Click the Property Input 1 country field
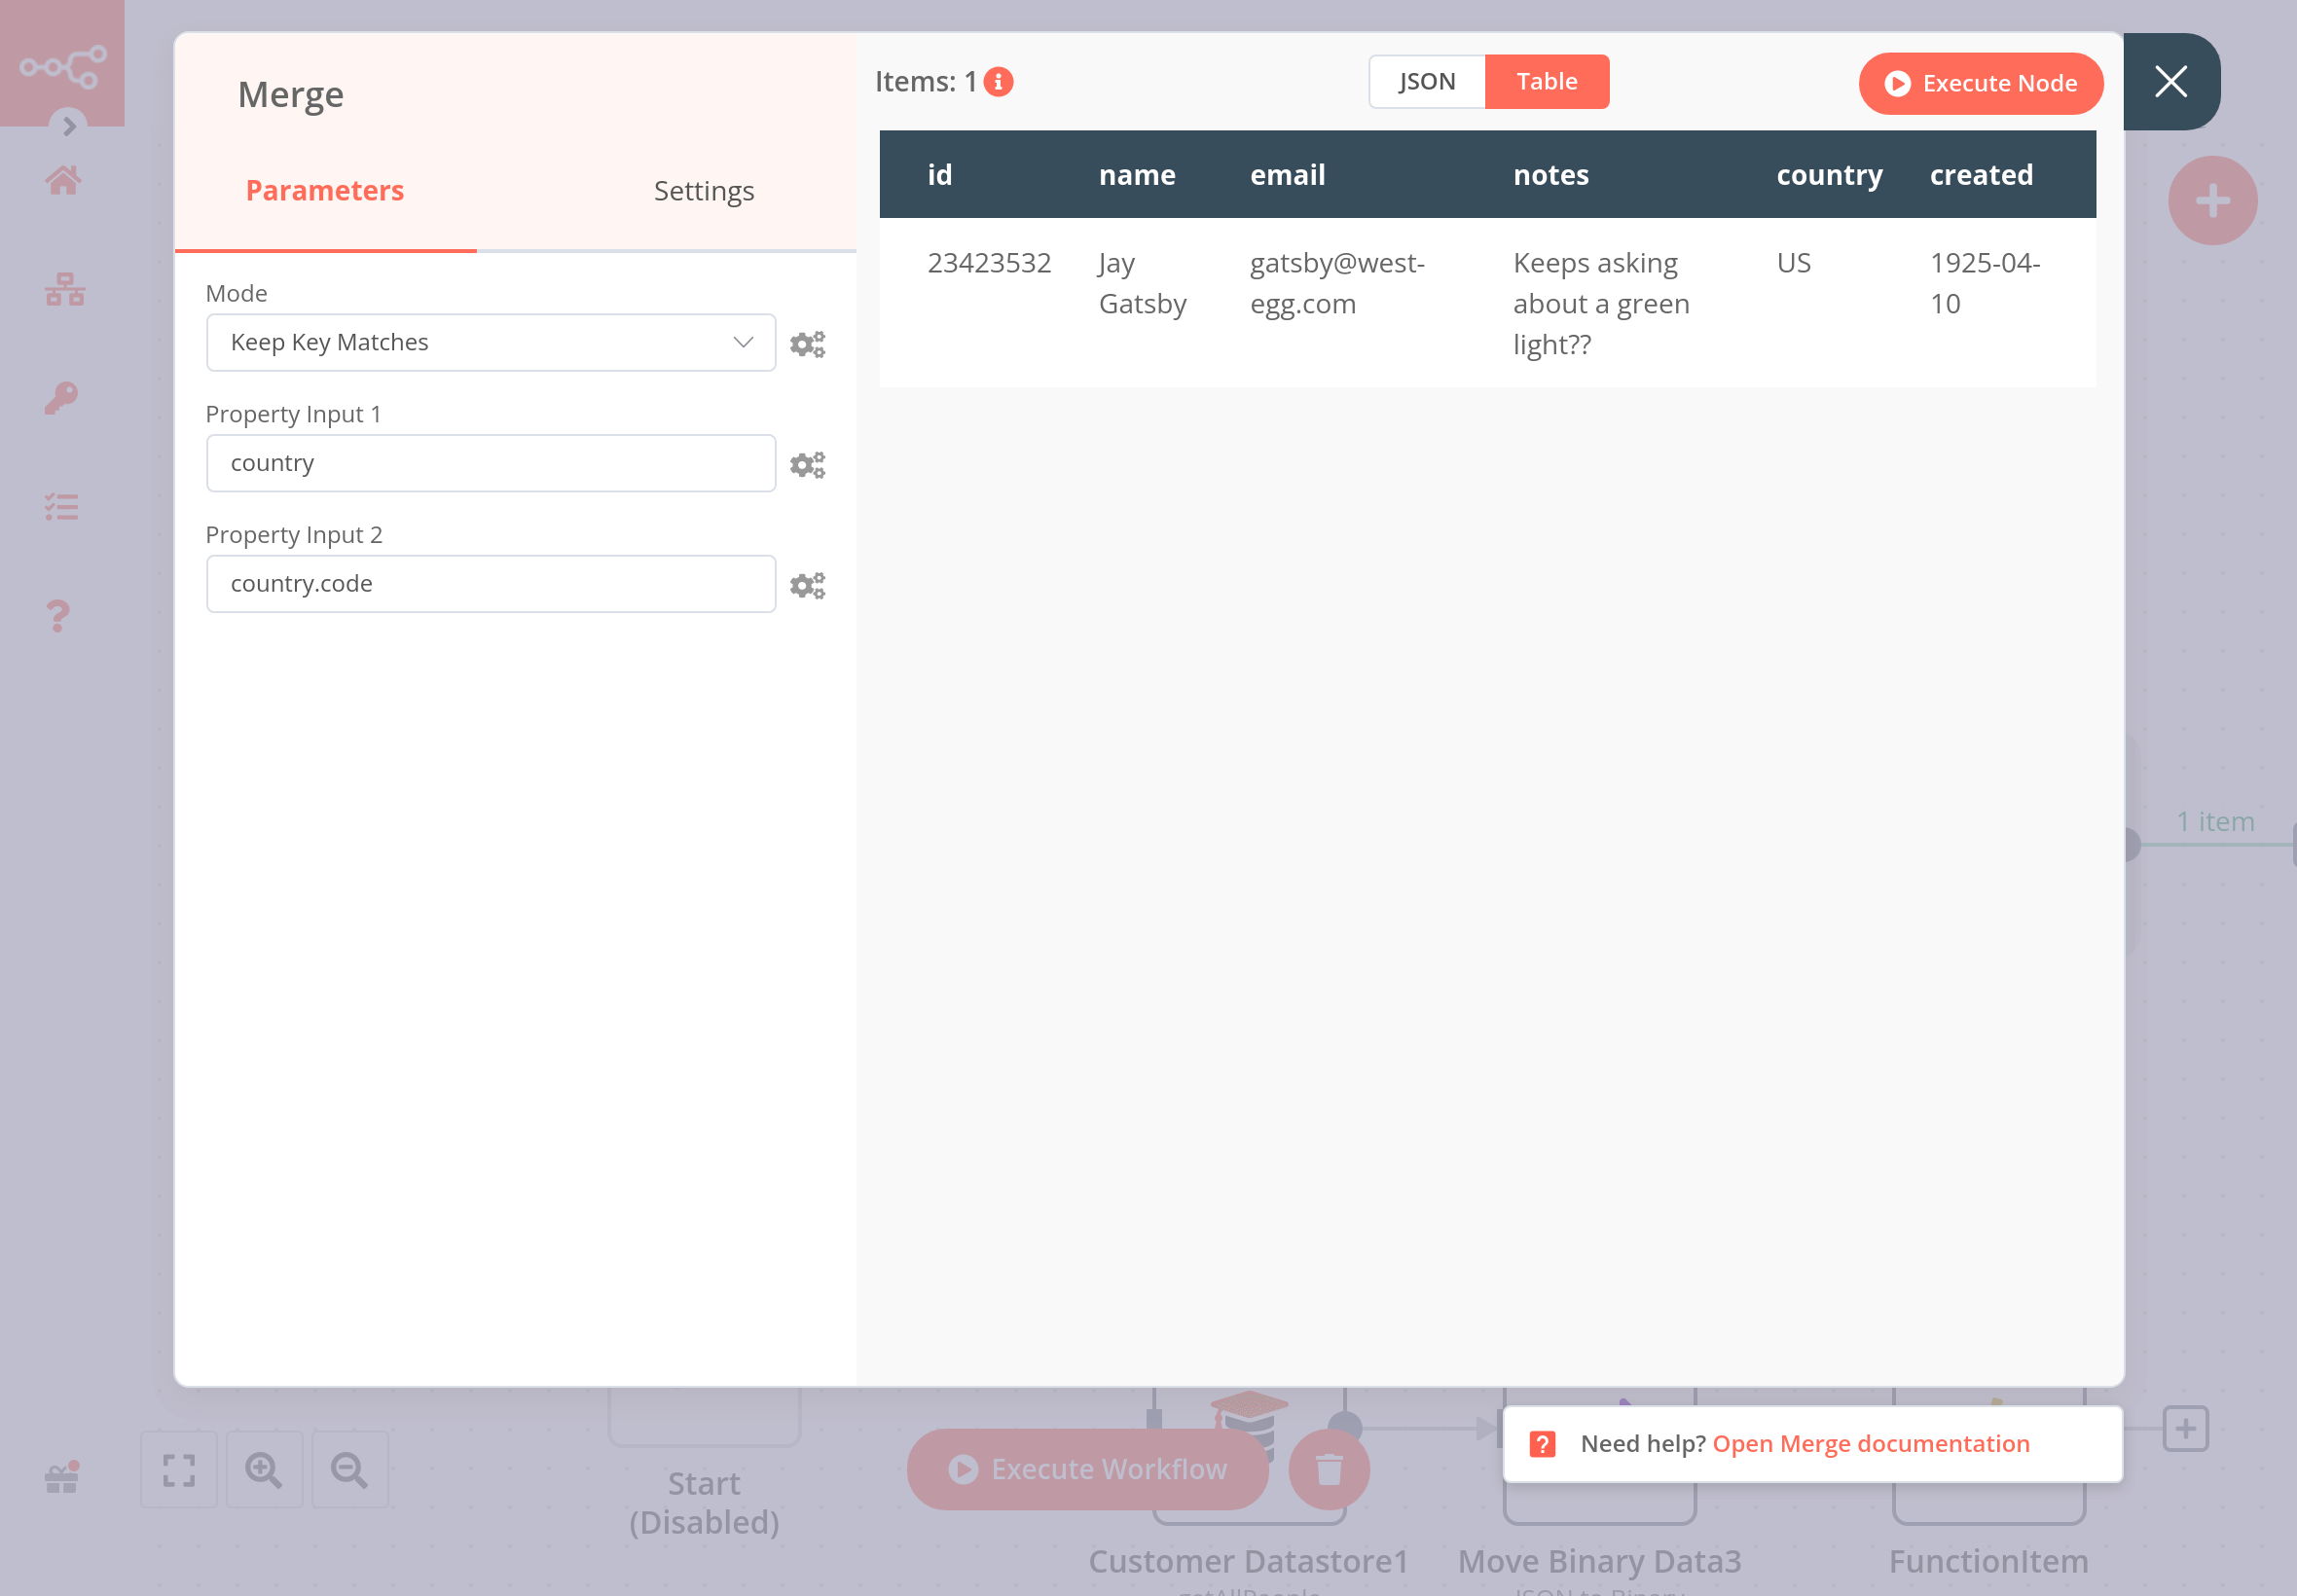 pyautogui.click(x=490, y=463)
